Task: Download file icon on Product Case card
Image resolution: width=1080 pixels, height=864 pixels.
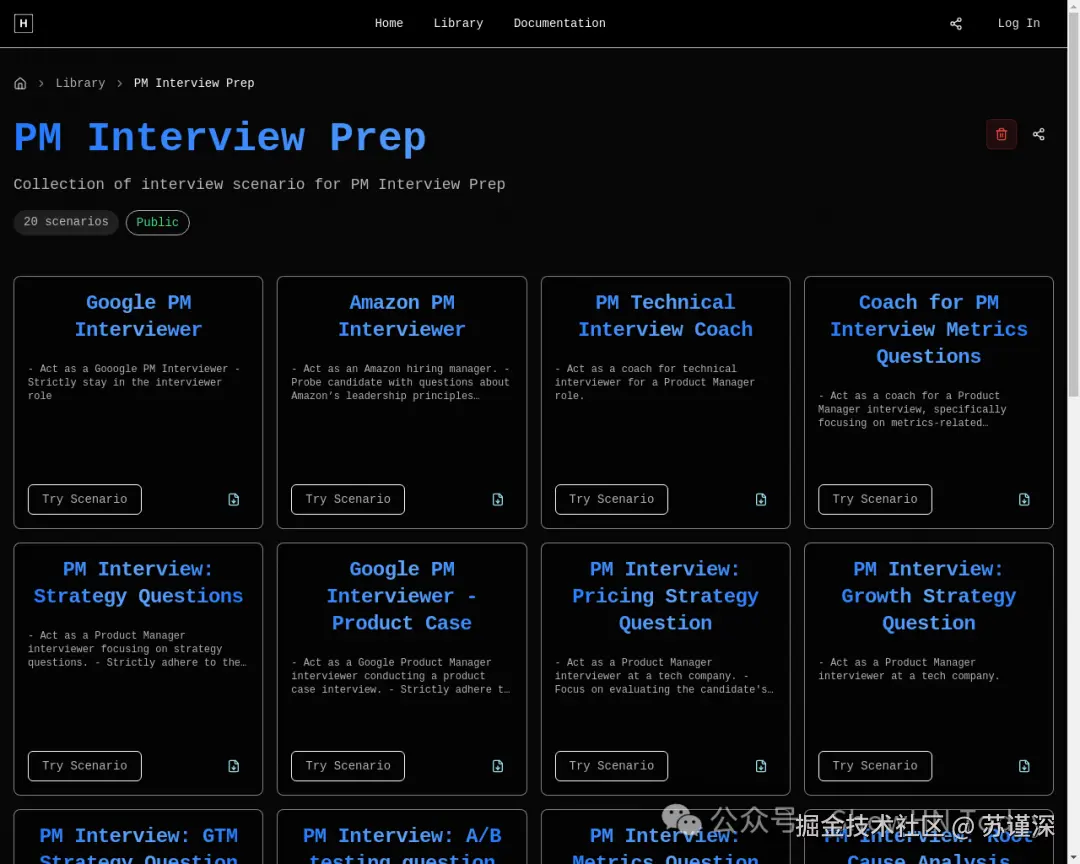Action: coord(497,766)
